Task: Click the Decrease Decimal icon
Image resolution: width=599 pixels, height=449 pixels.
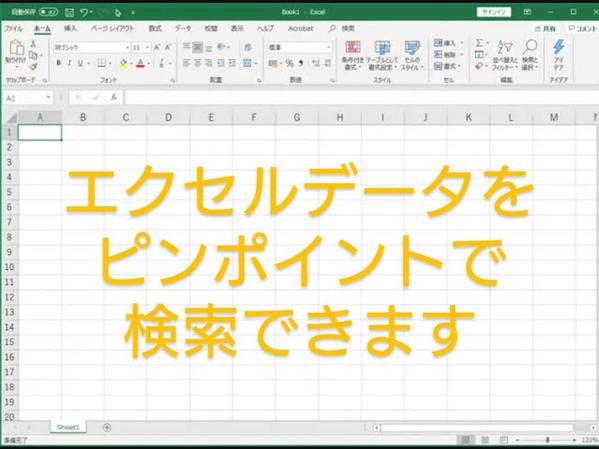Action: [x=327, y=63]
